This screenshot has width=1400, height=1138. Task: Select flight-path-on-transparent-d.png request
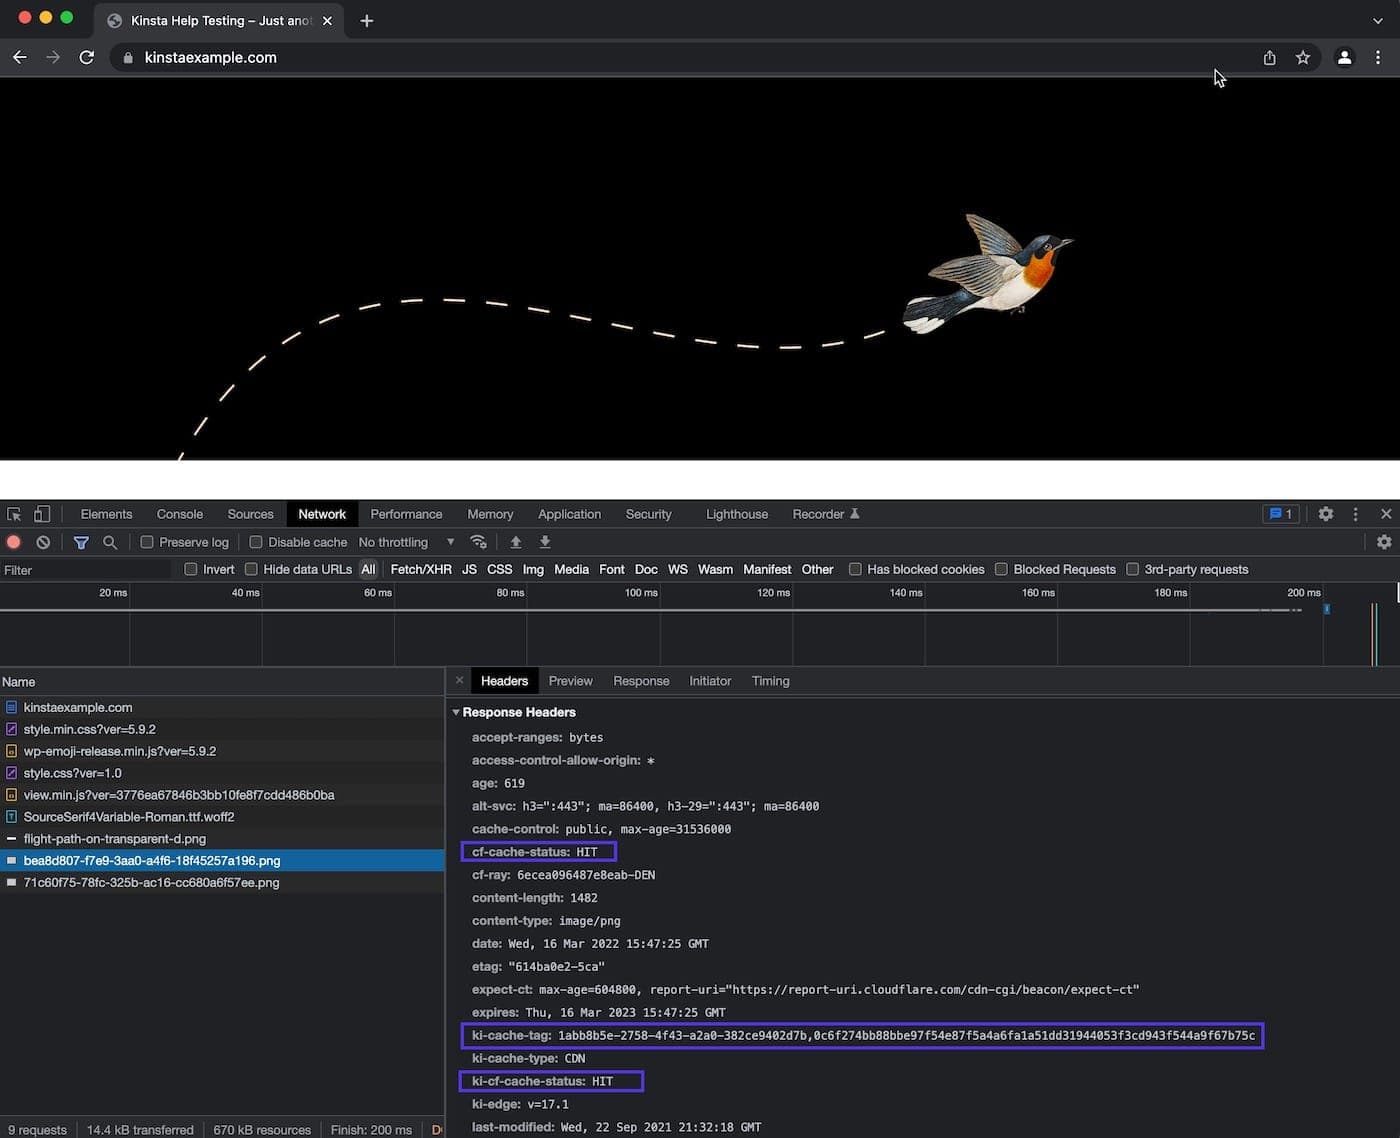115,839
